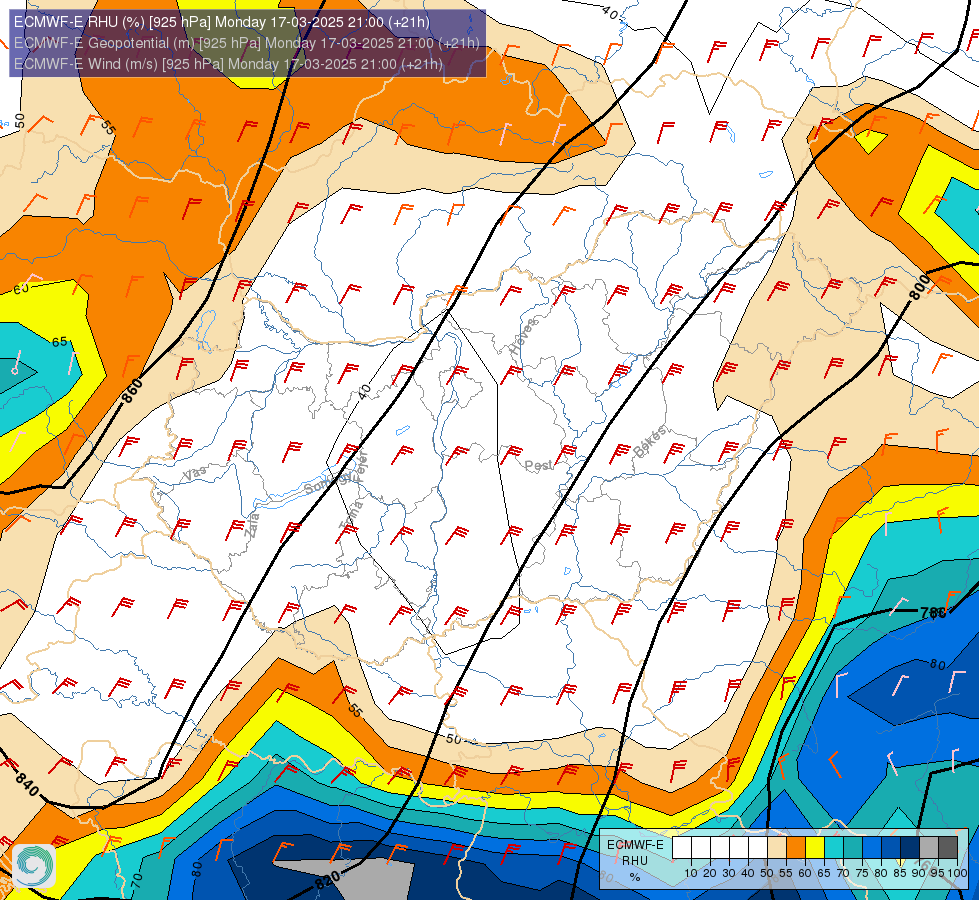Pick the light gray 90–95 legend swatch
The image size is (979, 900).
[929, 848]
